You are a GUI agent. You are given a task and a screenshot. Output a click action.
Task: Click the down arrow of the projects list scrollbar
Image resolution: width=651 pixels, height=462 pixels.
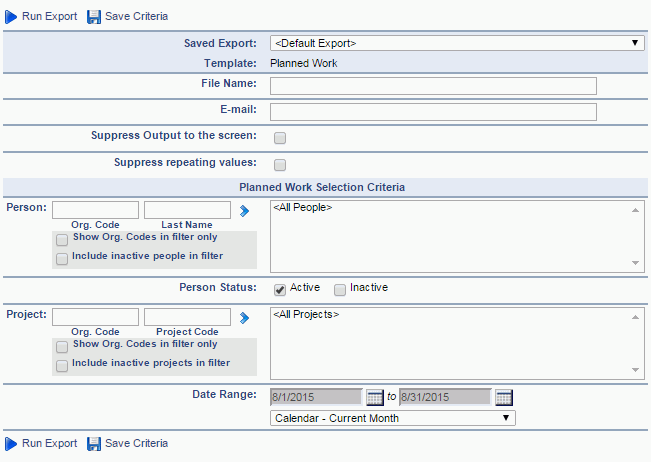[x=635, y=369]
